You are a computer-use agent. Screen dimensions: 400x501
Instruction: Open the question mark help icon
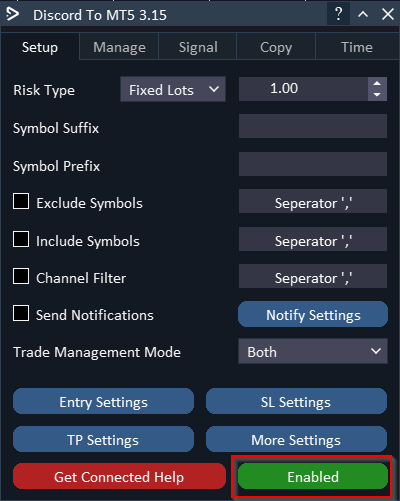pyautogui.click(x=338, y=14)
